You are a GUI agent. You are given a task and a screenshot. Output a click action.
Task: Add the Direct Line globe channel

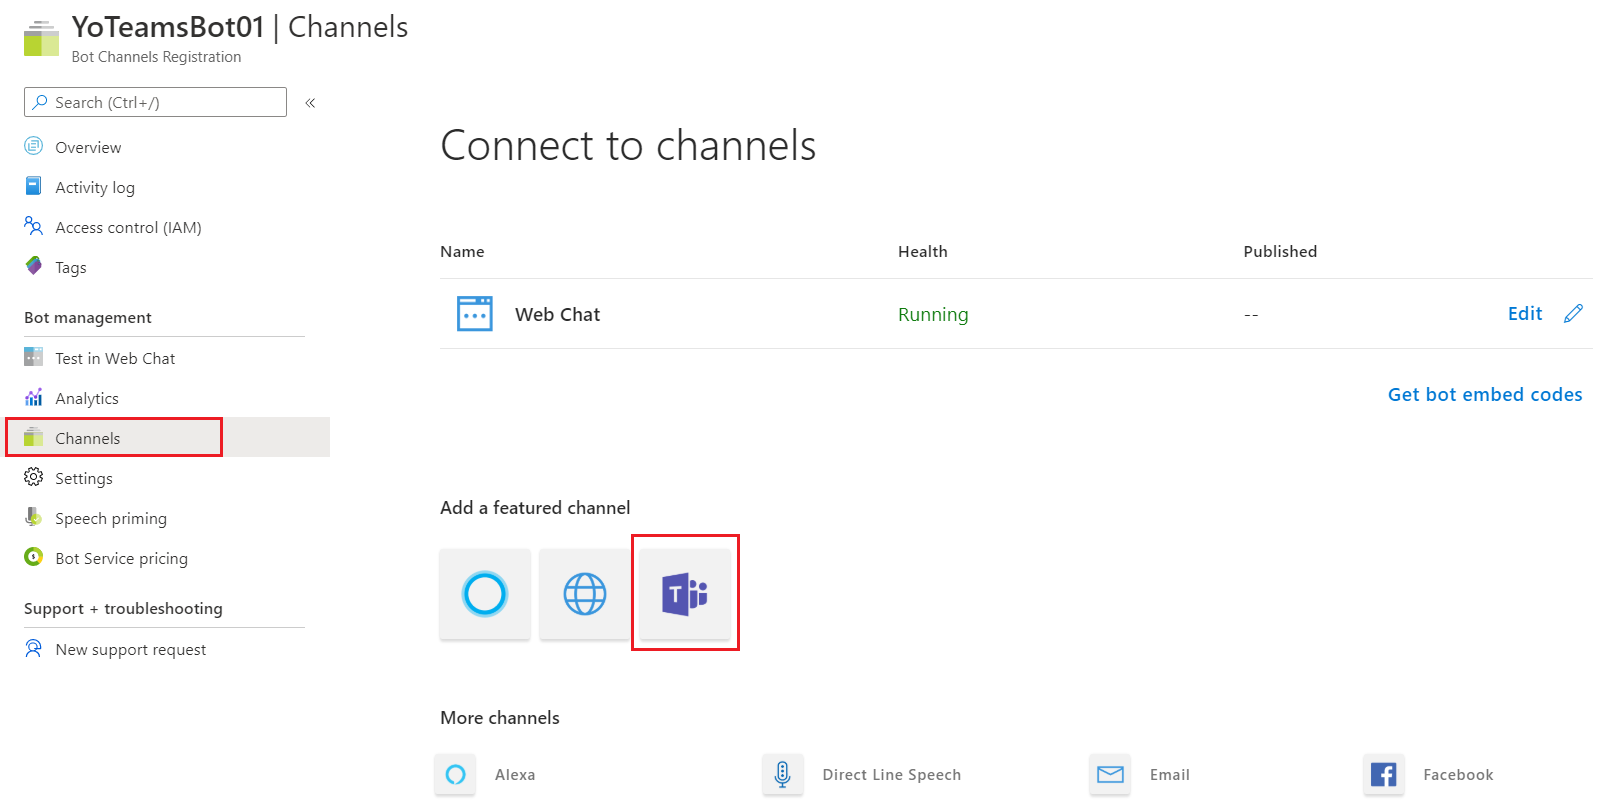(x=585, y=594)
